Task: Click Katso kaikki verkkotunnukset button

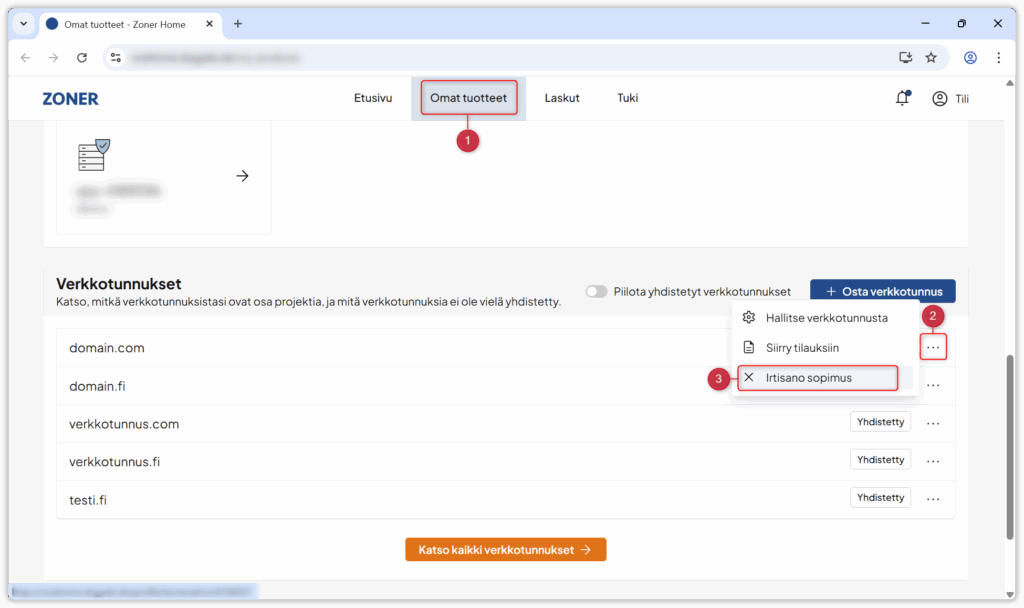Action: [x=505, y=550]
